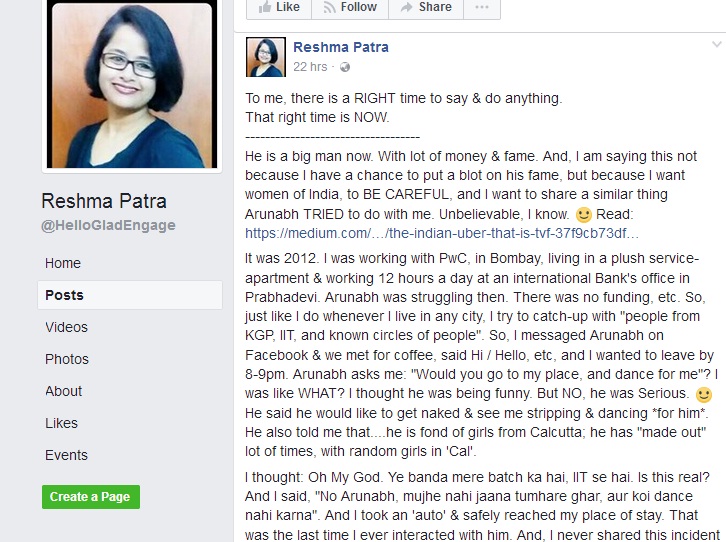Viewport: 726px width, 542px height.
Task: Open the large profile picture
Action: [132, 84]
